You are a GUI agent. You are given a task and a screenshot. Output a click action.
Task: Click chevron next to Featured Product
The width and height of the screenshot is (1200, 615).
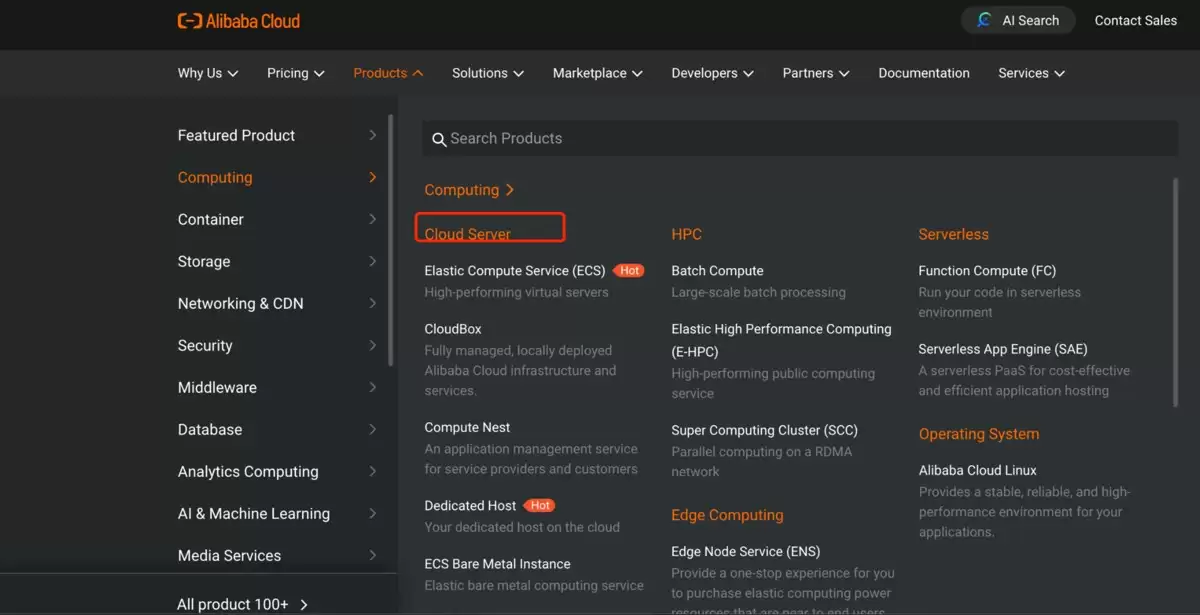[373, 135]
